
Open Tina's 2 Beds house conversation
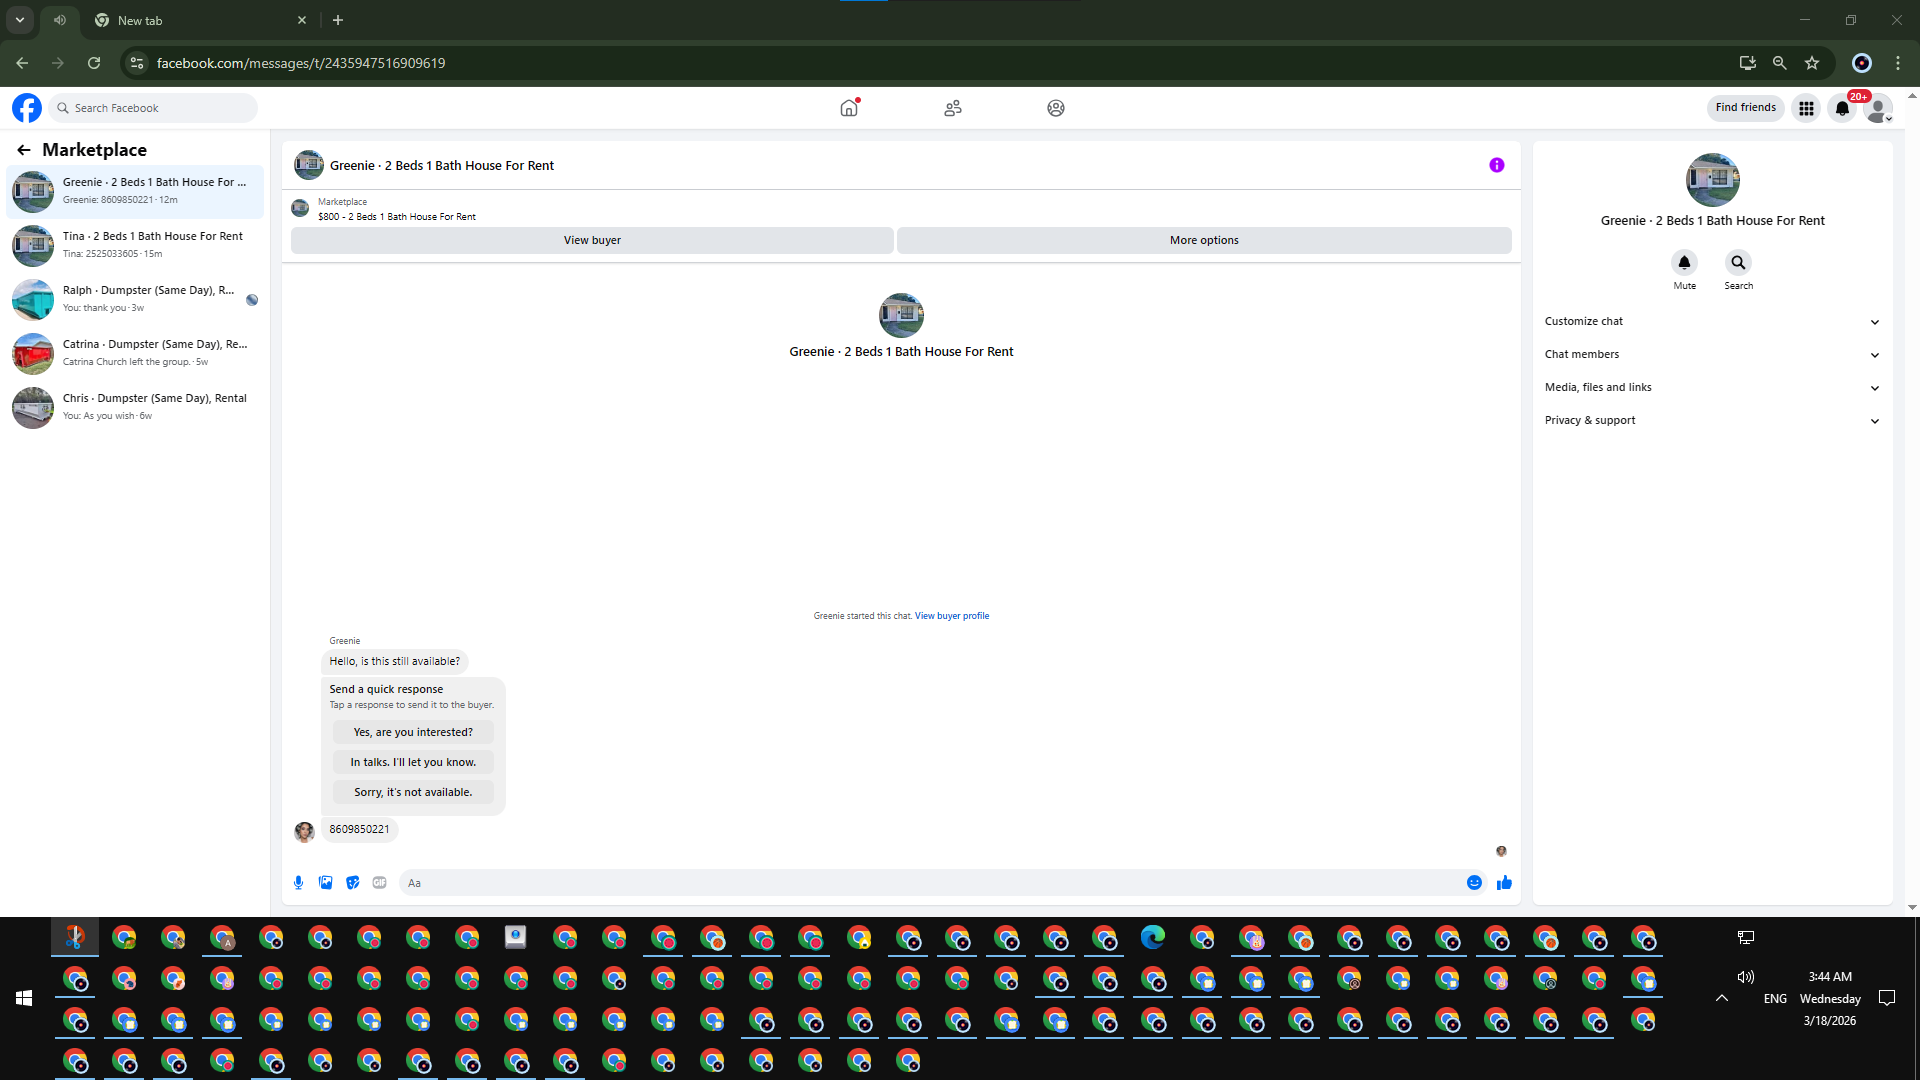click(136, 246)
